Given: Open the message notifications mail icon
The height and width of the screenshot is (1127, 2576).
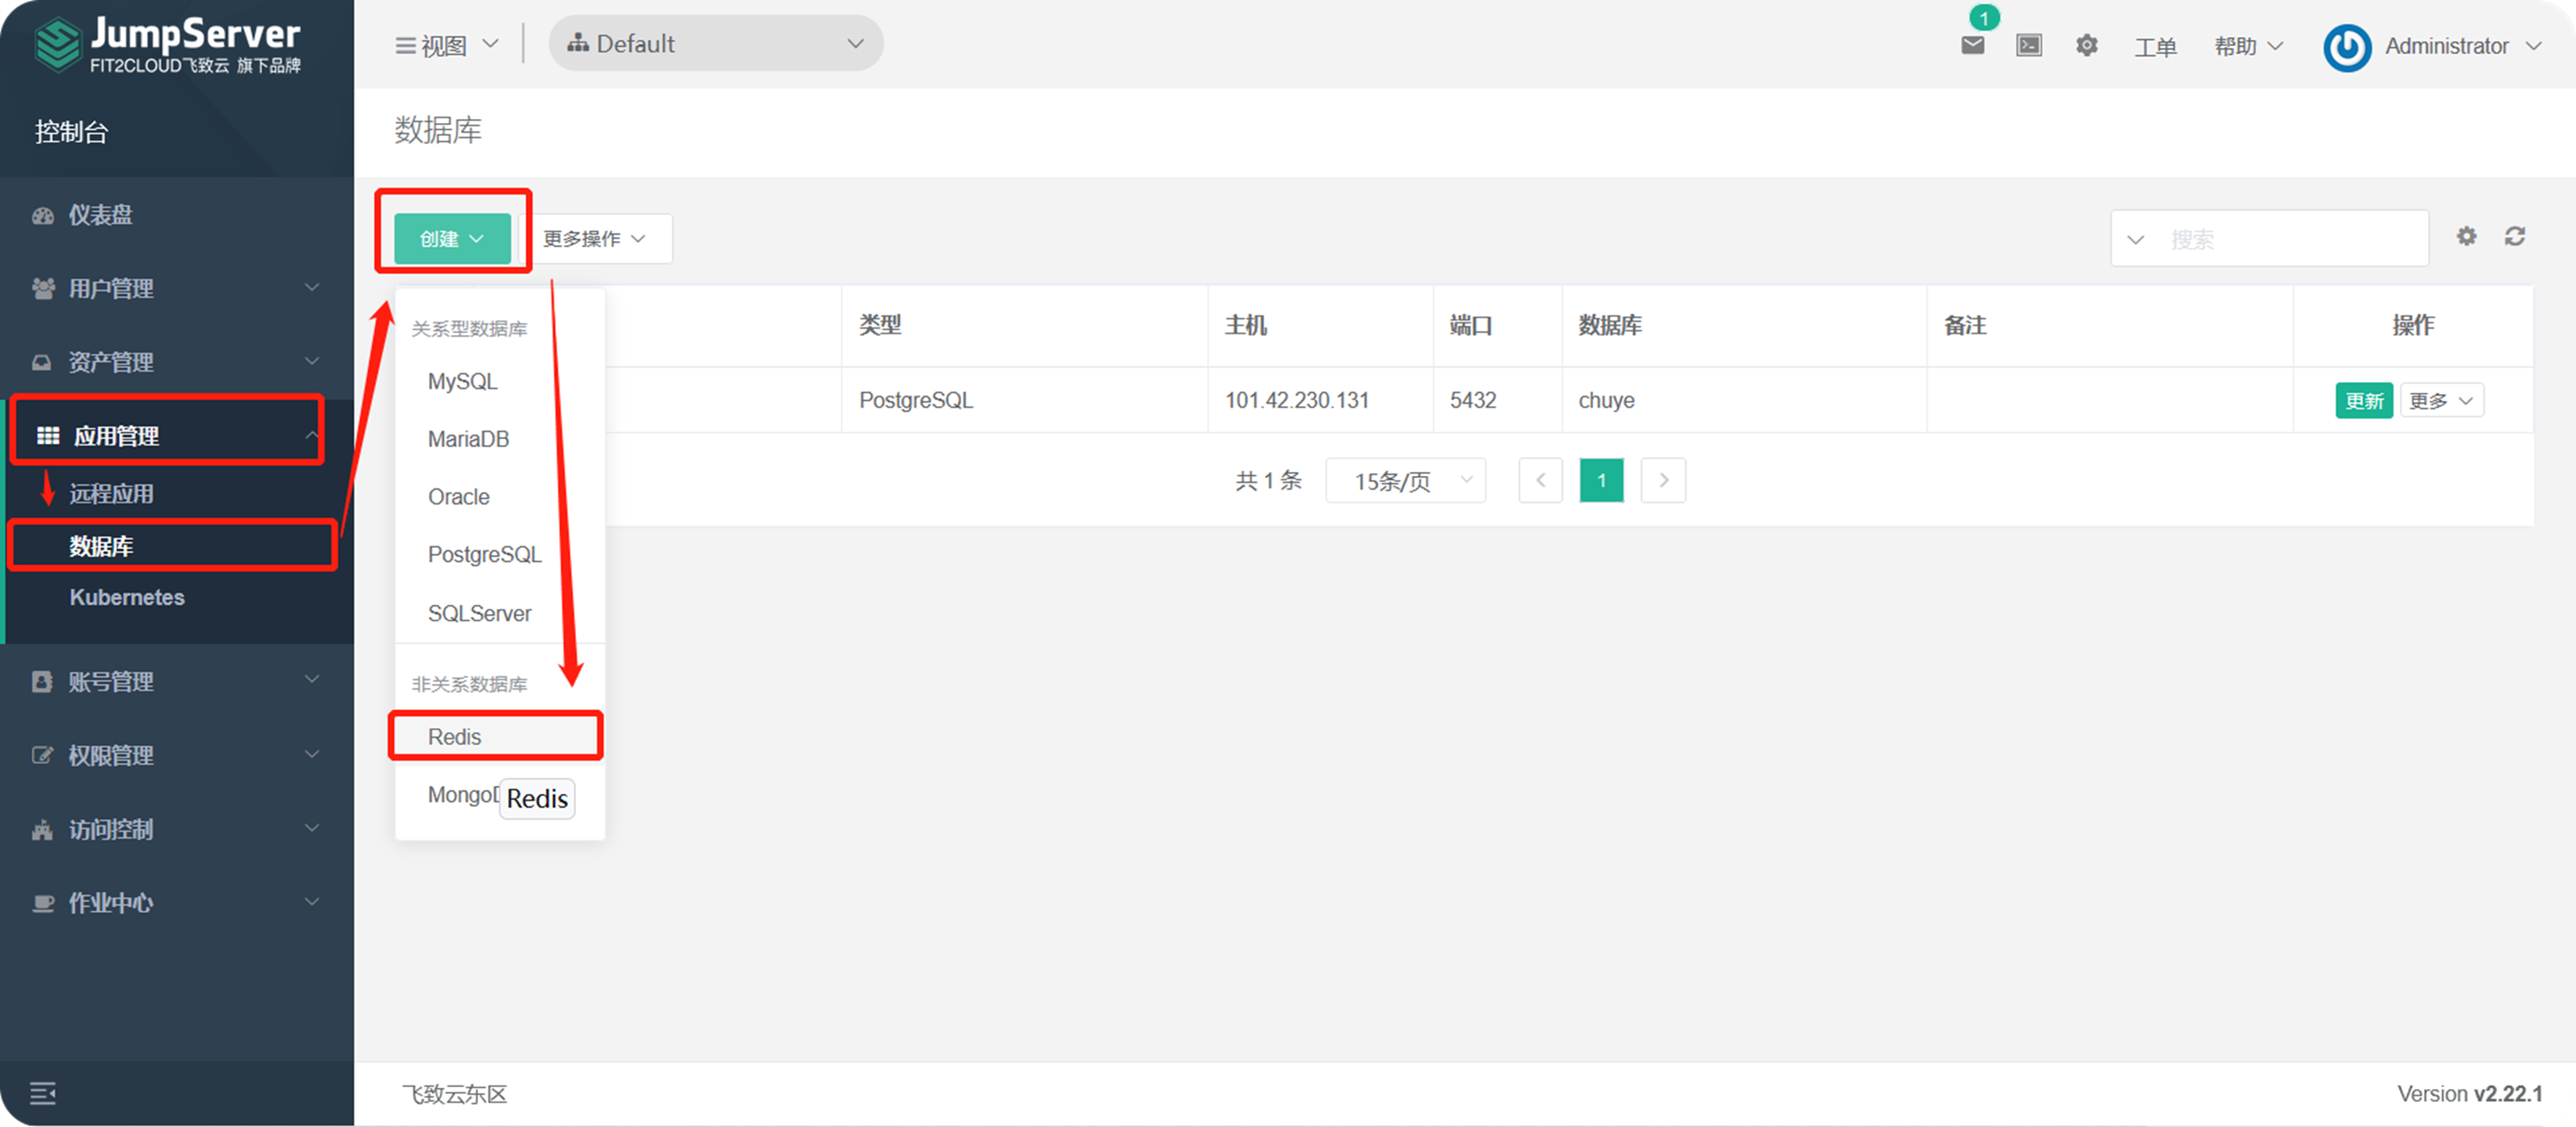Looking at the screenshot, I should [1972, 45].
